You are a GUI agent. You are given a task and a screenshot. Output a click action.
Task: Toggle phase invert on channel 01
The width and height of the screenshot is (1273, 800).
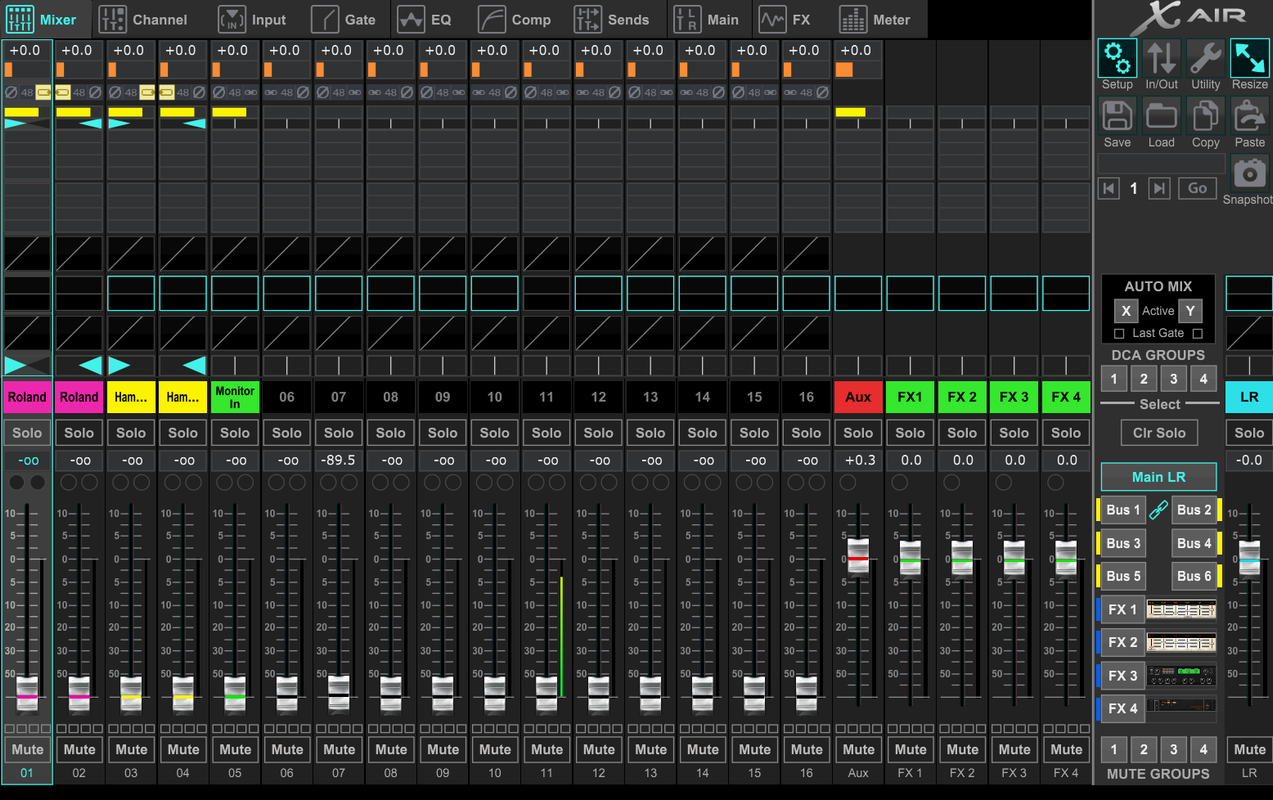(11, 92)
